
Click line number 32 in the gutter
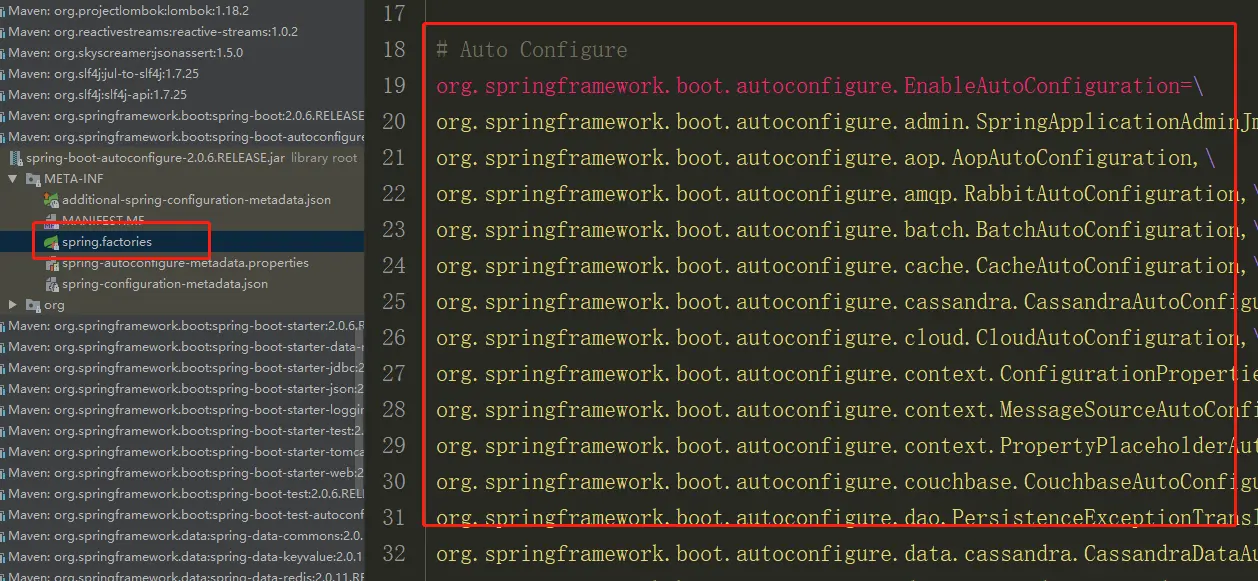[x=394, y=554]
